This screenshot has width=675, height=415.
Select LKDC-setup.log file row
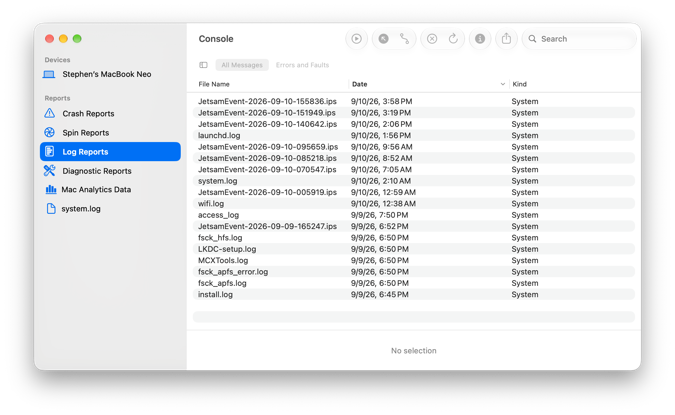tap(414, 249)
